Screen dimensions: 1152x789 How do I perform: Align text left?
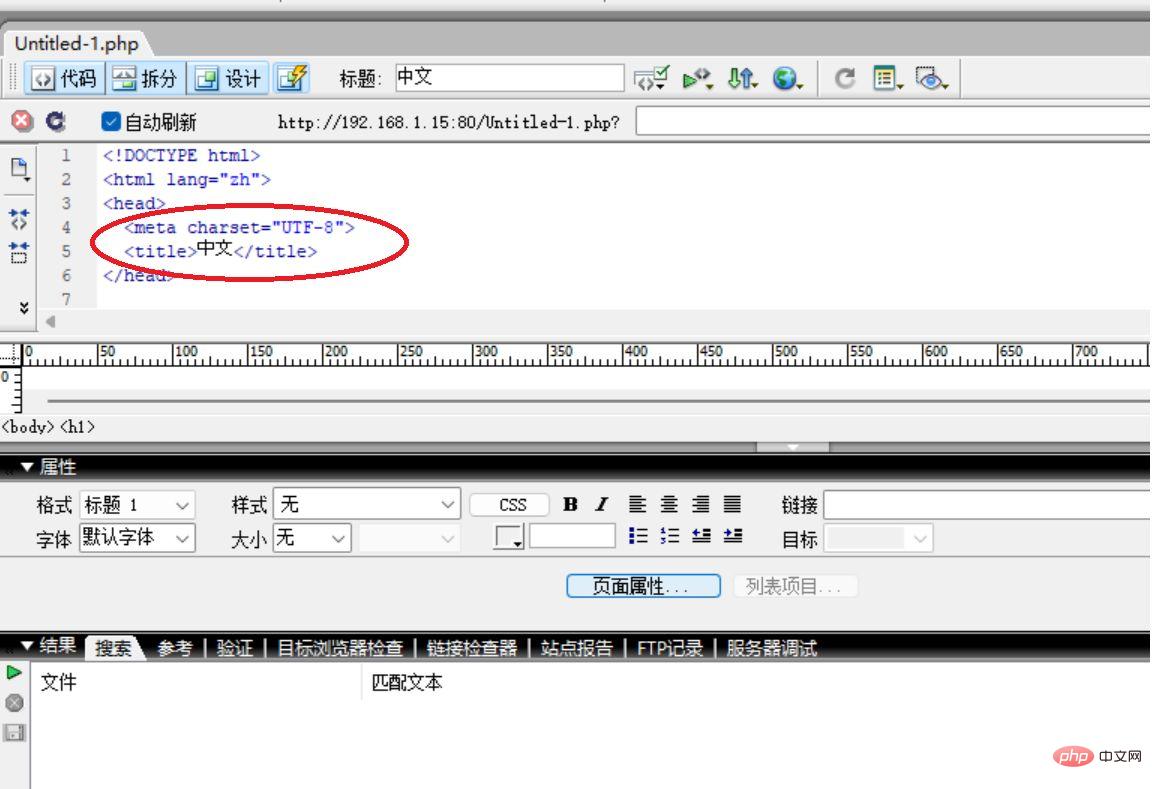pyautogui.click(x=637, y=504)
